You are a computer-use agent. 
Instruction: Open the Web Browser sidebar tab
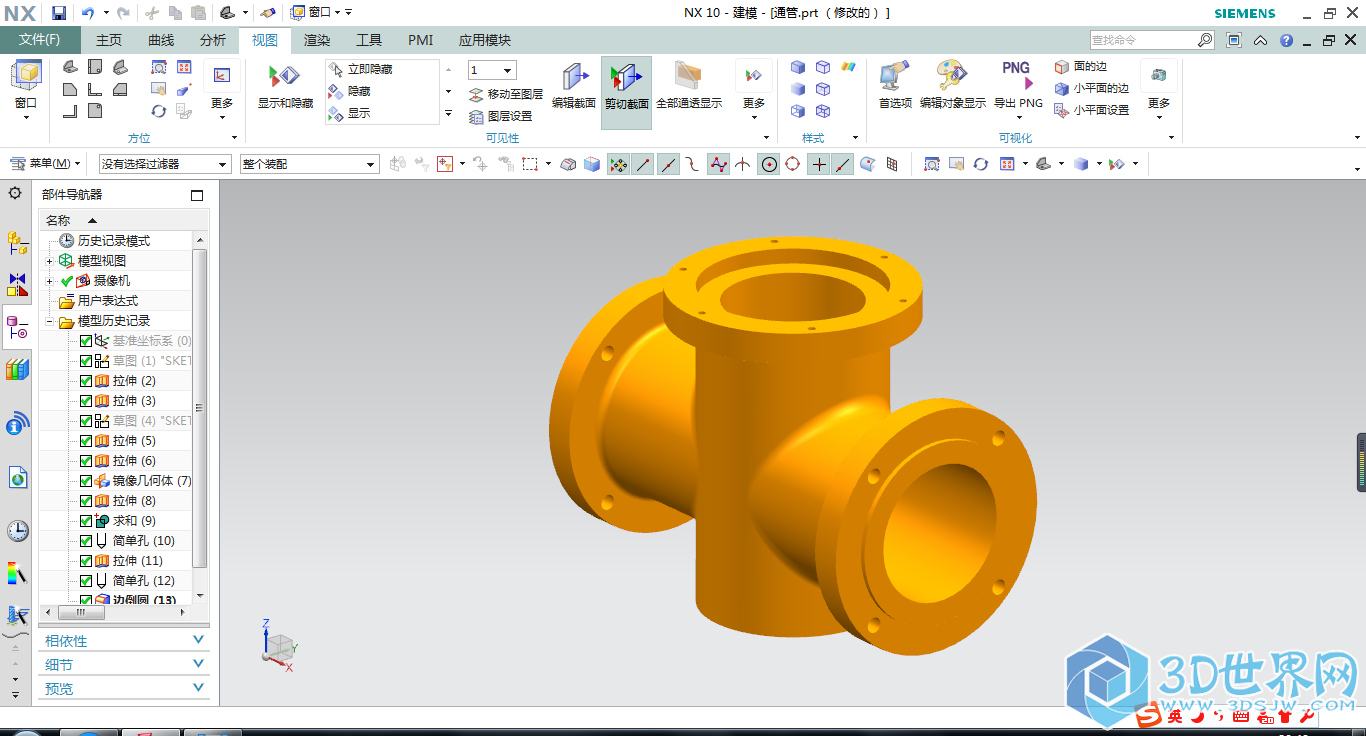(x=17, y=478)
